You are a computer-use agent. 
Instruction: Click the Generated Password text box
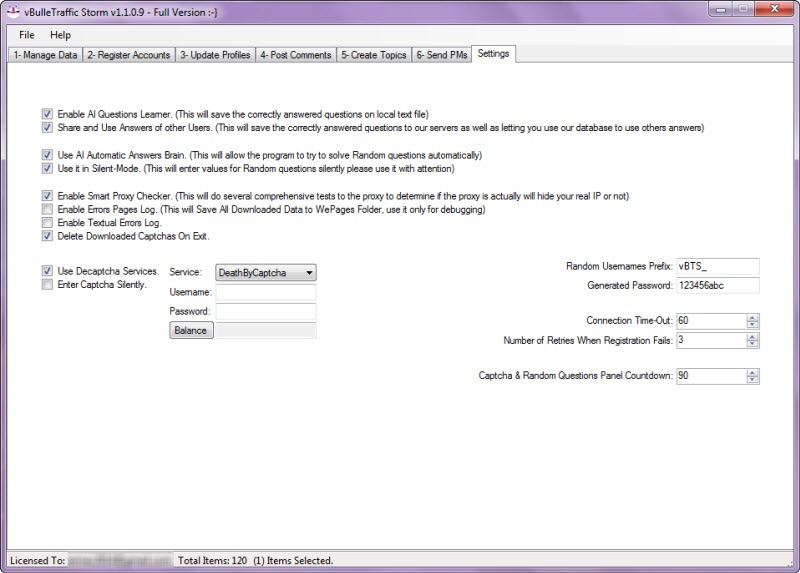click(717, 286)
